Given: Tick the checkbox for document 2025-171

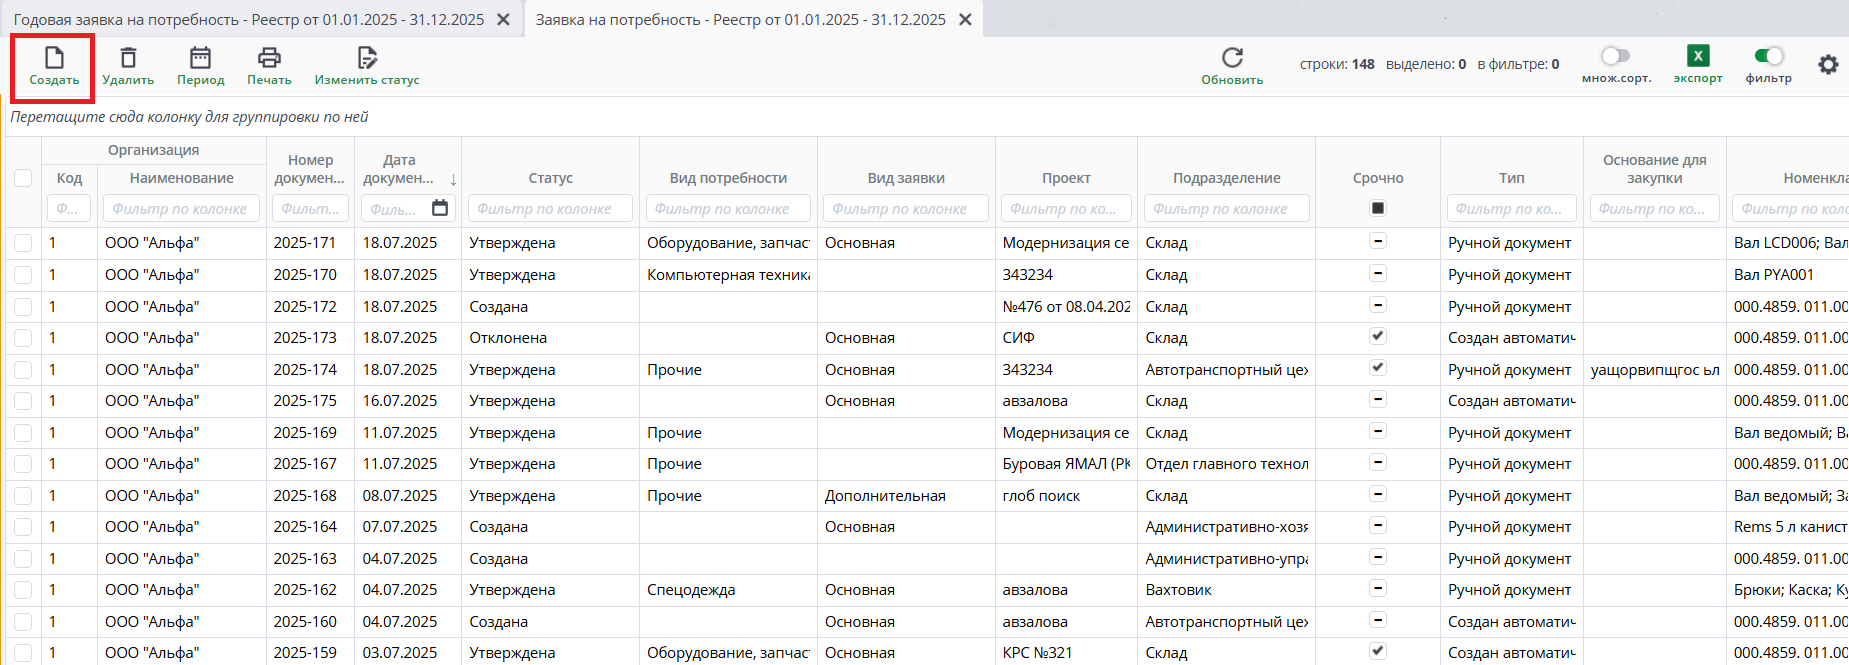Looking at the screenshot, I should pos(23,243).
